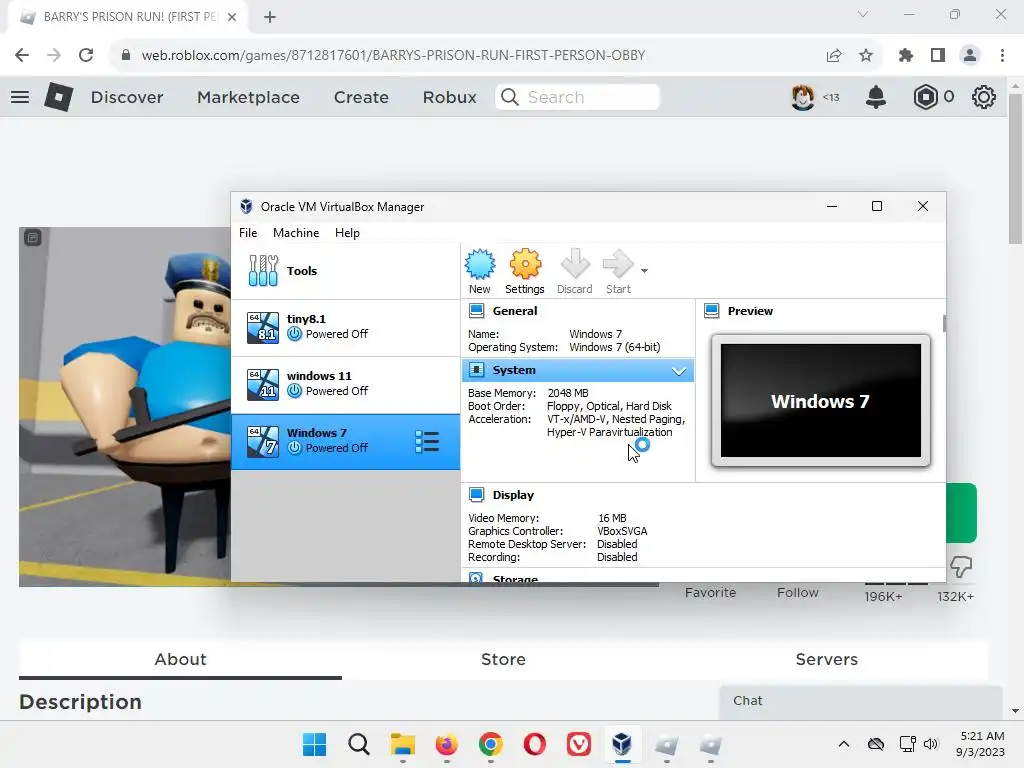Click the Roblox Search field
Screen dimensions: 1024x768
pos(577,97)
